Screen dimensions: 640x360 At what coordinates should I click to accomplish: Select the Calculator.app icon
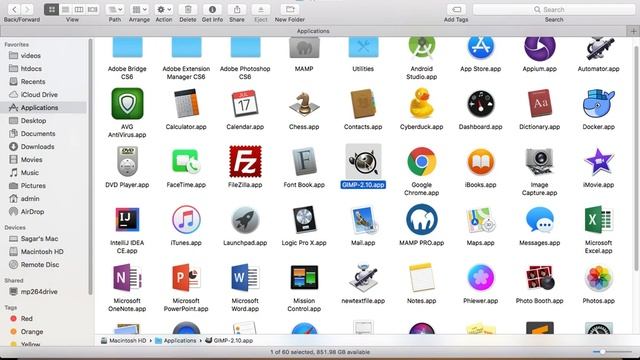186,104
